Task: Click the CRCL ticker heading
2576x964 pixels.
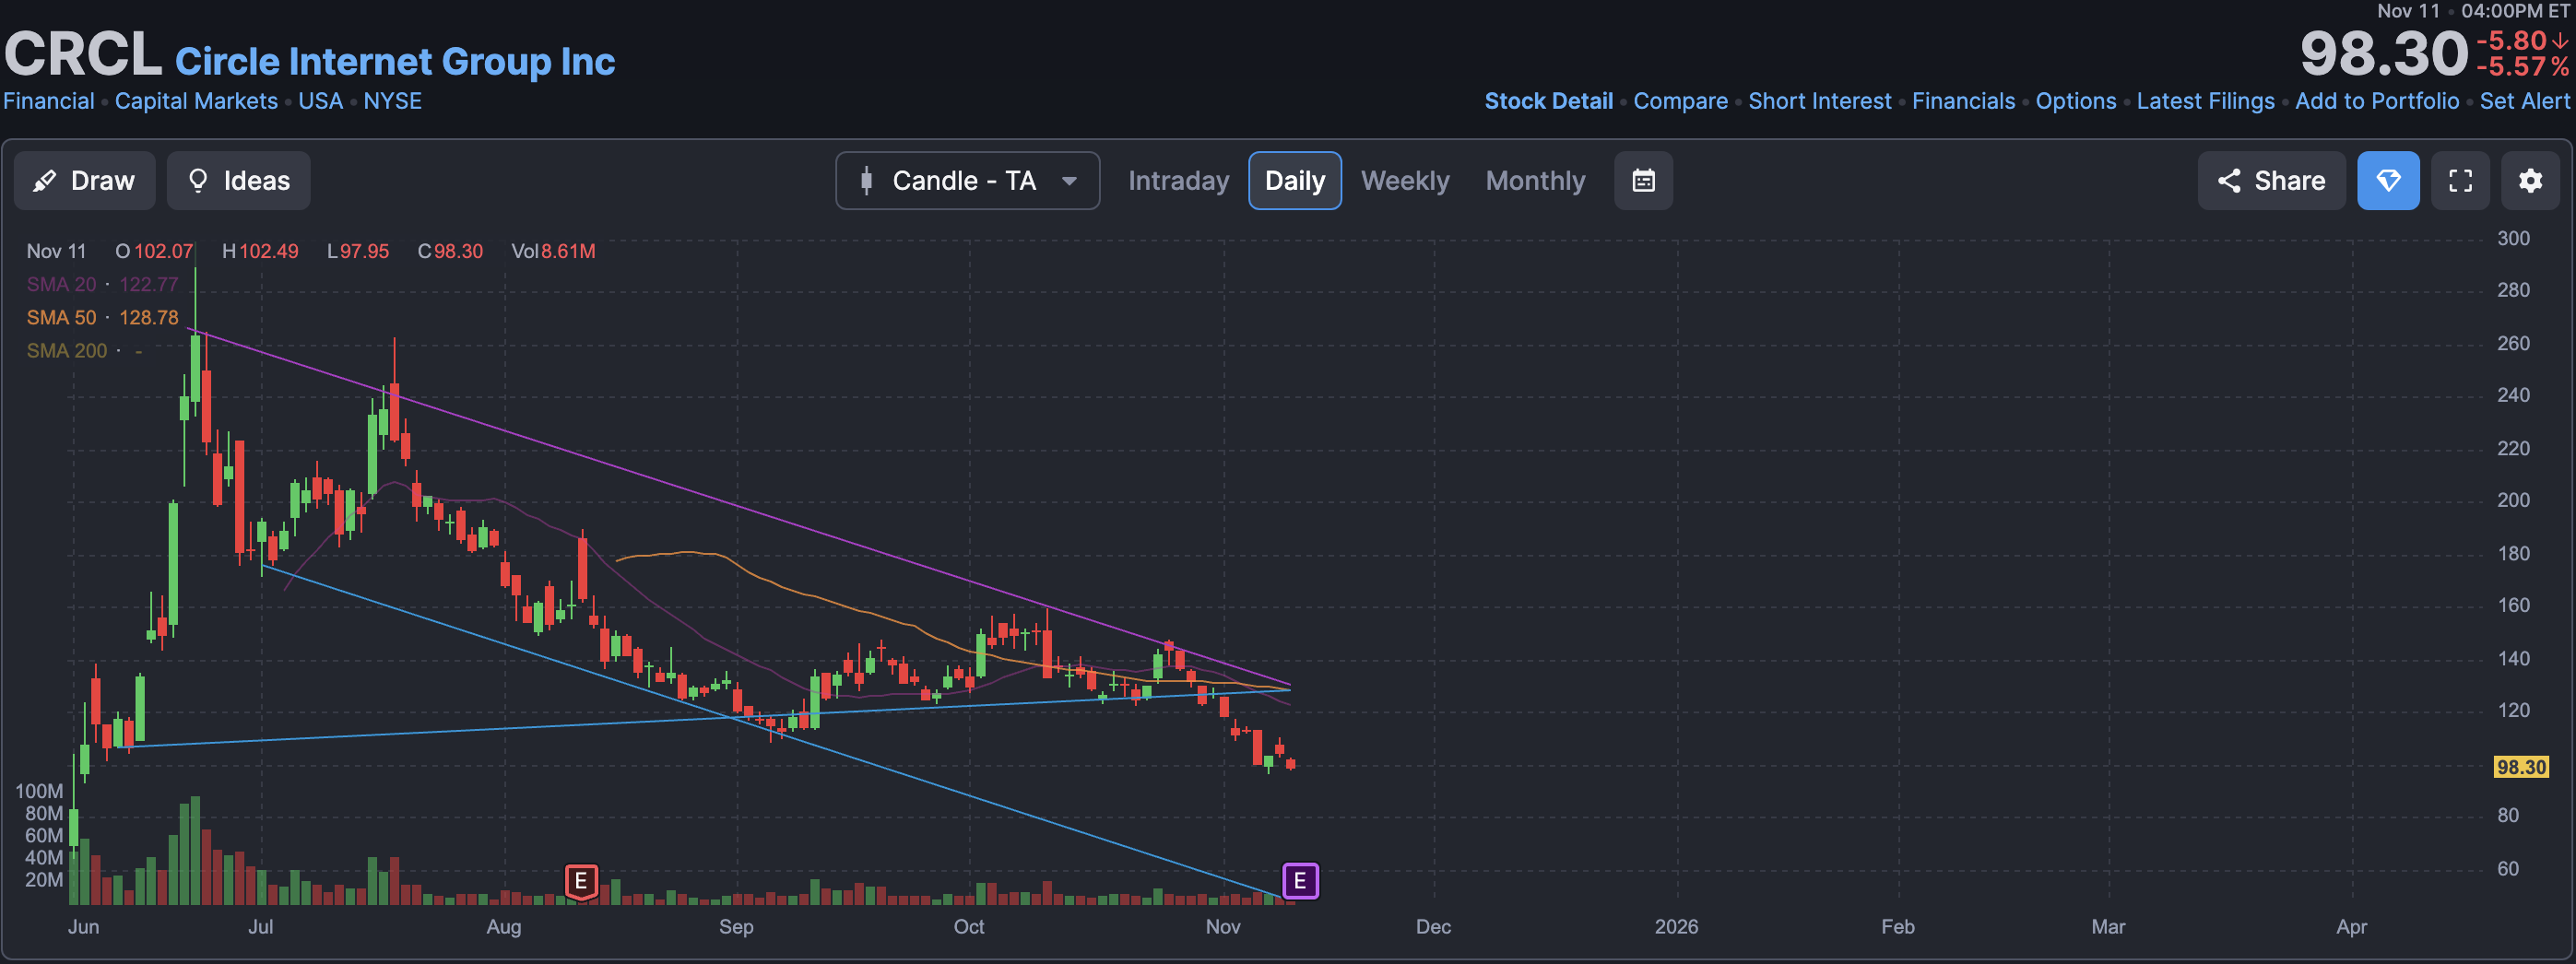Action: [x=83, y=54]
